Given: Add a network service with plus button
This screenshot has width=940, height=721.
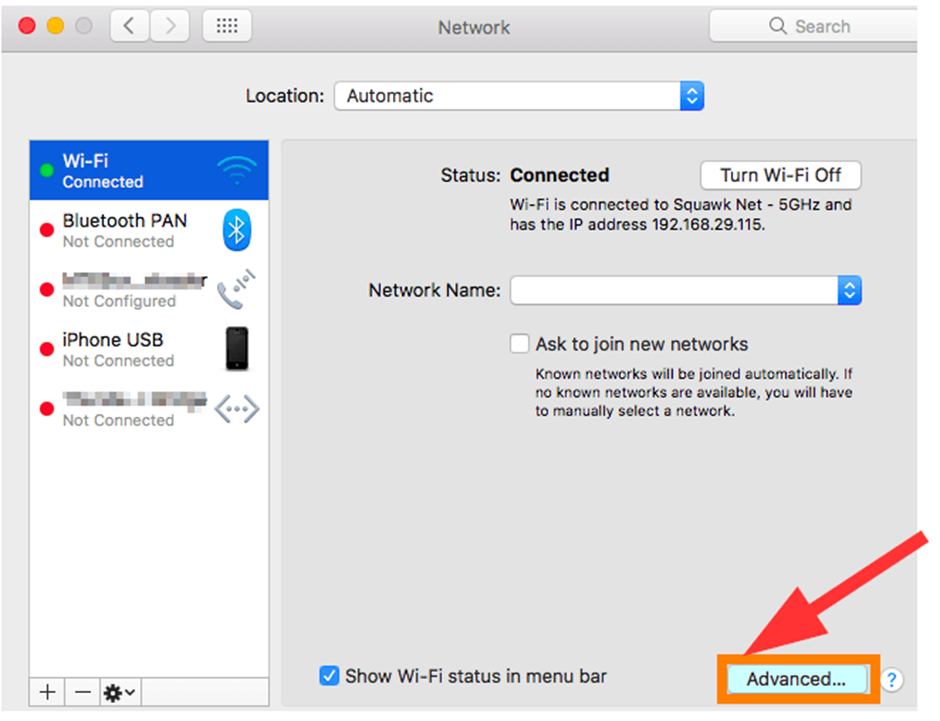Looking at the screenshot, I should click(x=47, y=692).
